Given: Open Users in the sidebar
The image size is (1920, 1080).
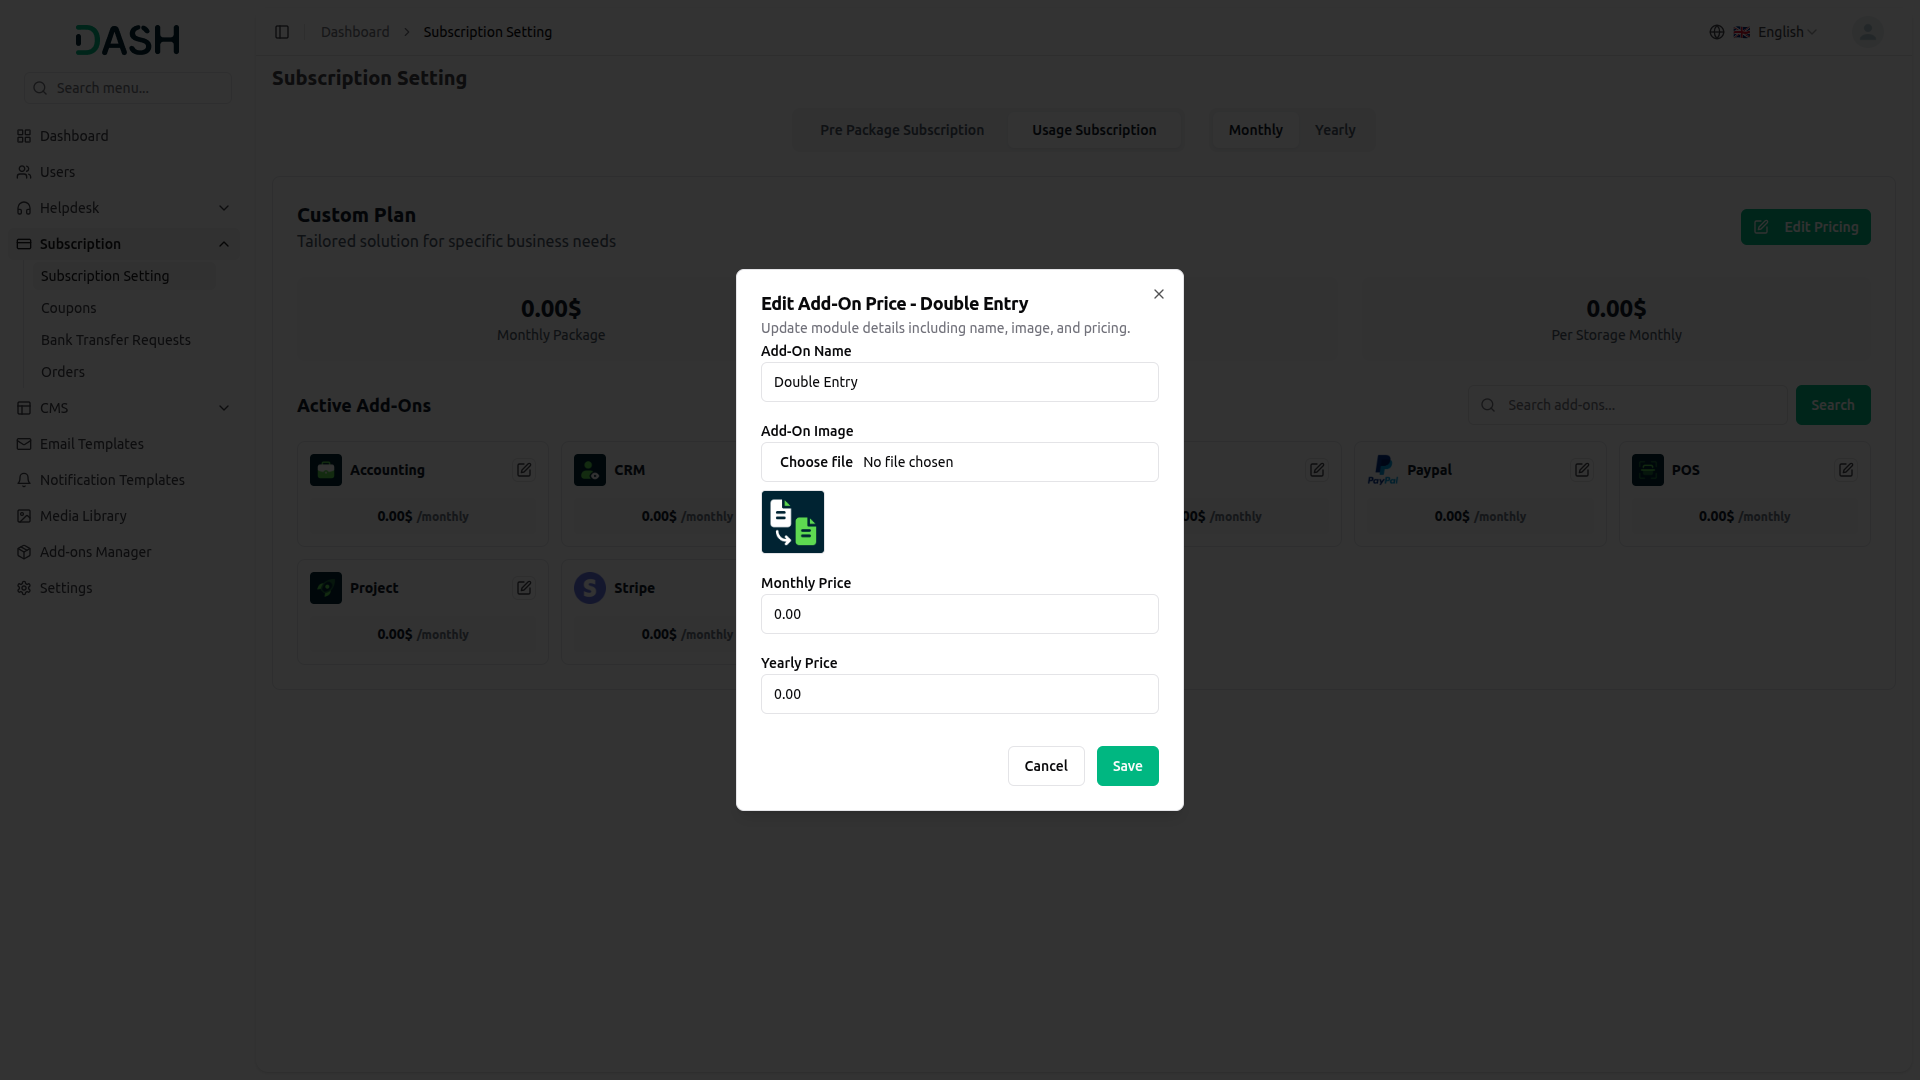Looking at the screenshot, I should point(124,172).
